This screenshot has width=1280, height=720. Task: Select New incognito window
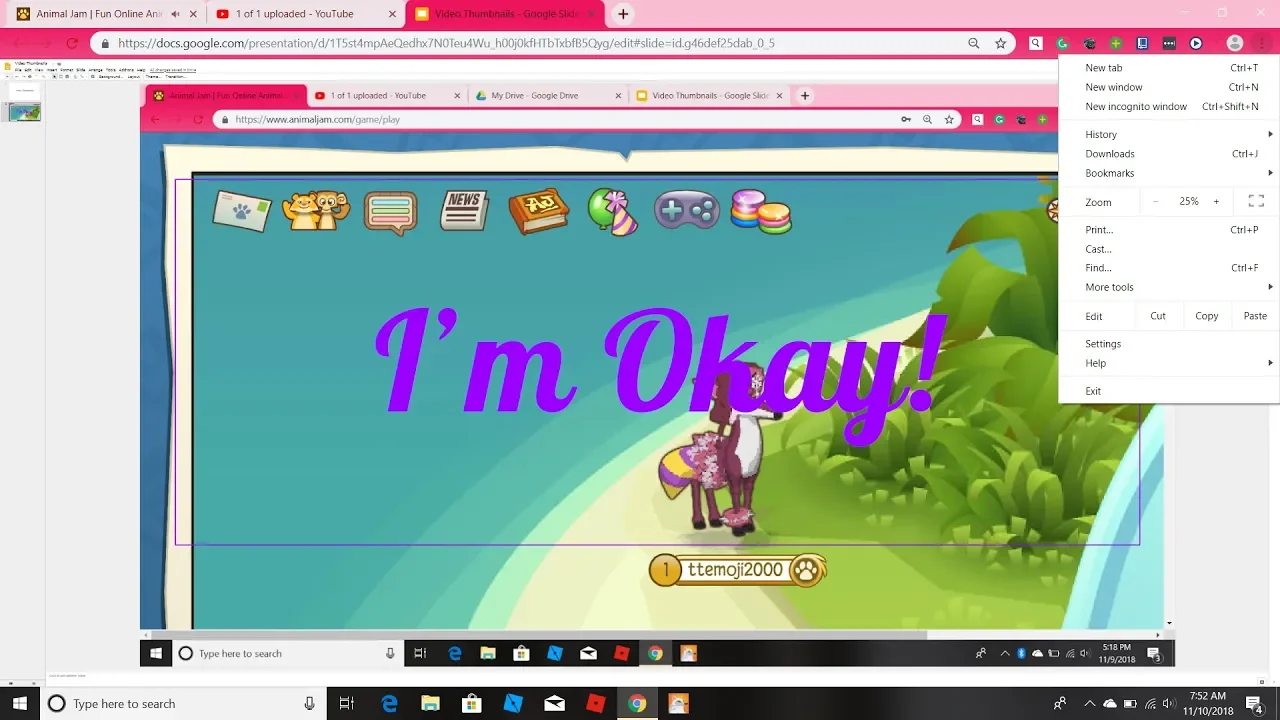point(1169,106)
